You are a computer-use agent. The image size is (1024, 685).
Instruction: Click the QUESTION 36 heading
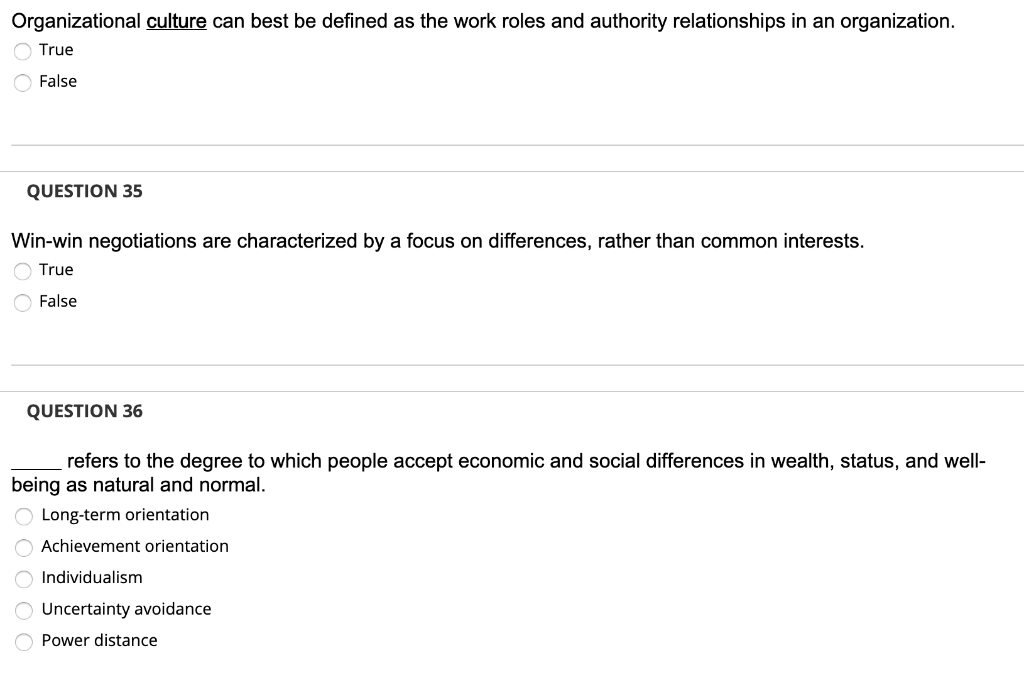(85, 411)
